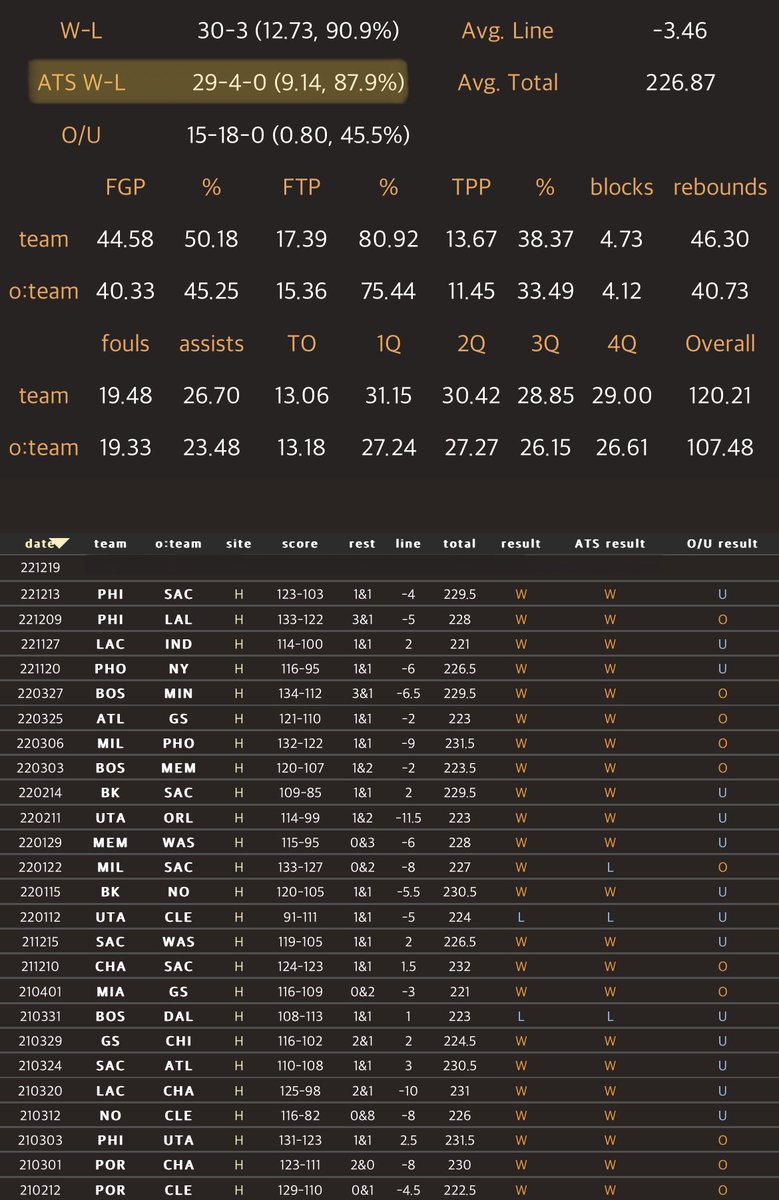Select the highlighted ATS W-L label
This screenshot has width=779, height=1200.
tap(81, 83)
